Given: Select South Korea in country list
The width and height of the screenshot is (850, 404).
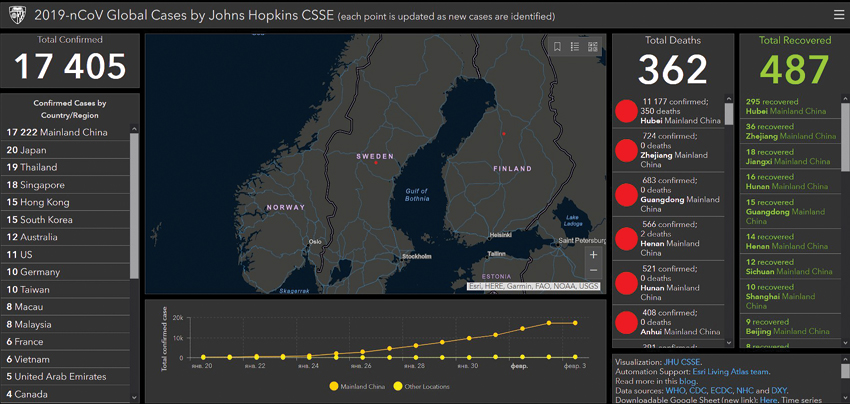Looking at the screenshot, I should tap(66, 220).
